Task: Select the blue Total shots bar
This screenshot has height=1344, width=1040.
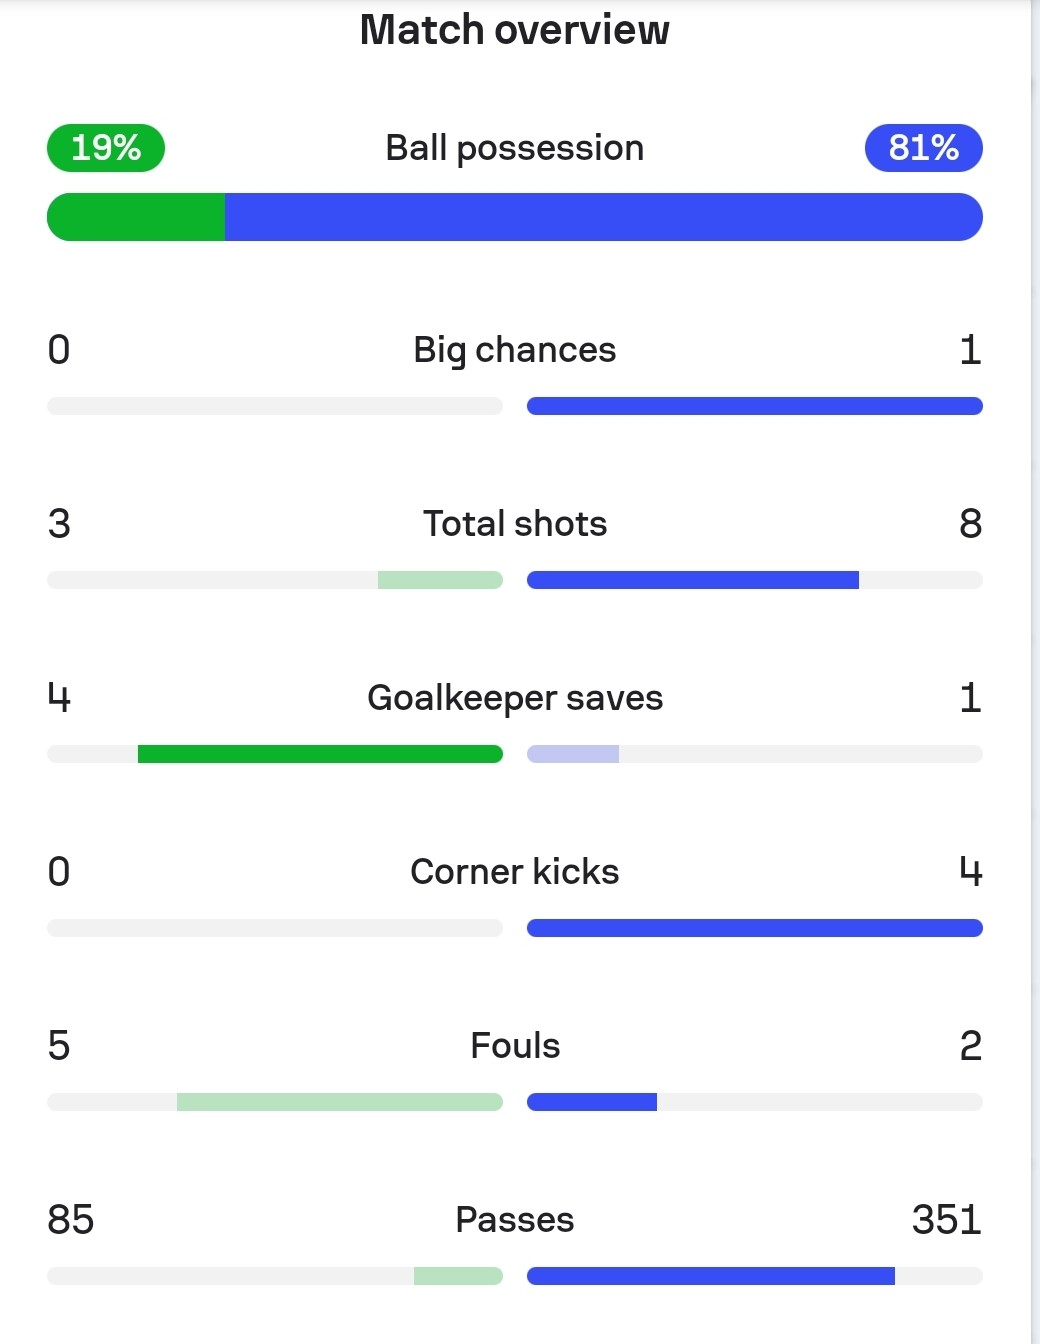Action: tap(693, 580)
